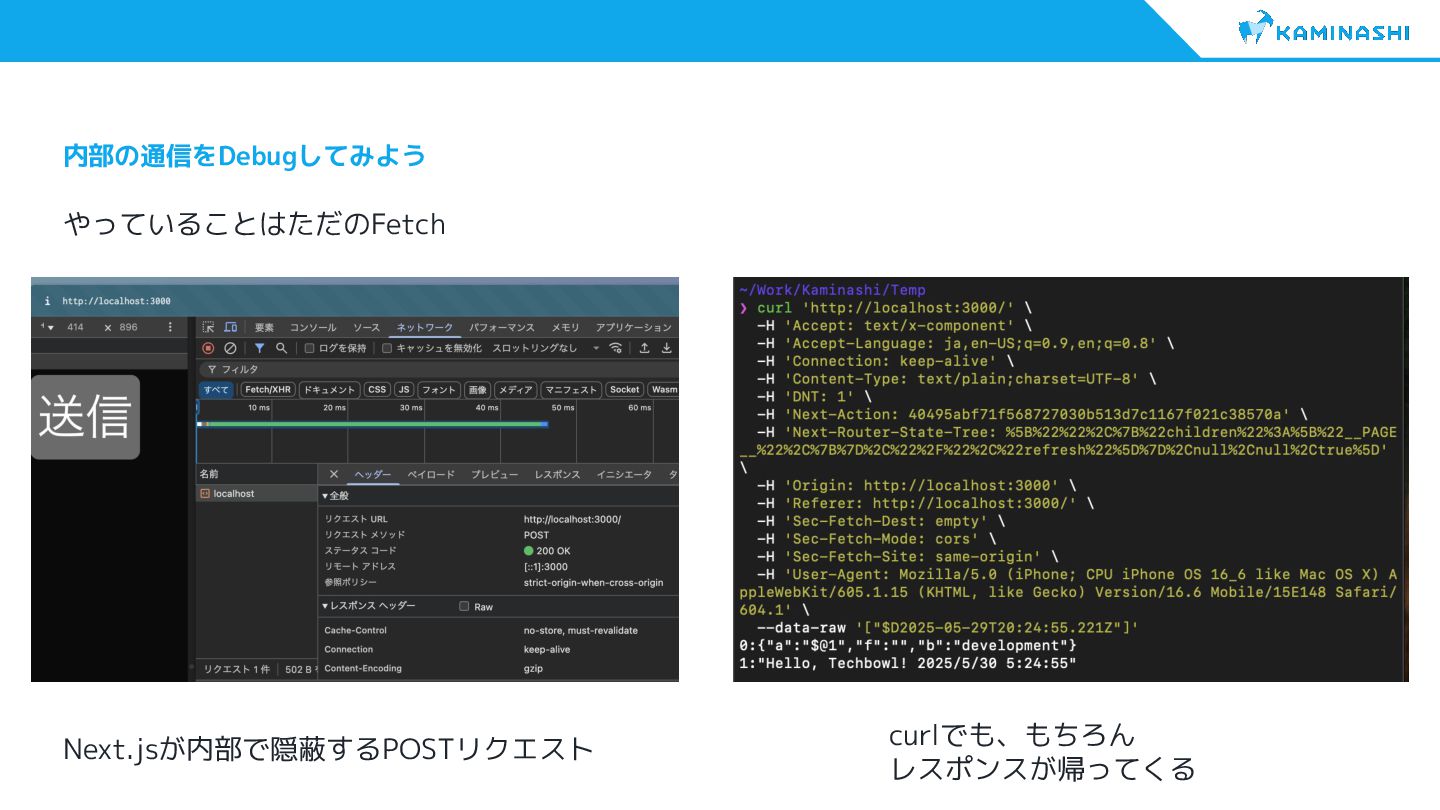Filter requests by すべて

pos(216,390)
